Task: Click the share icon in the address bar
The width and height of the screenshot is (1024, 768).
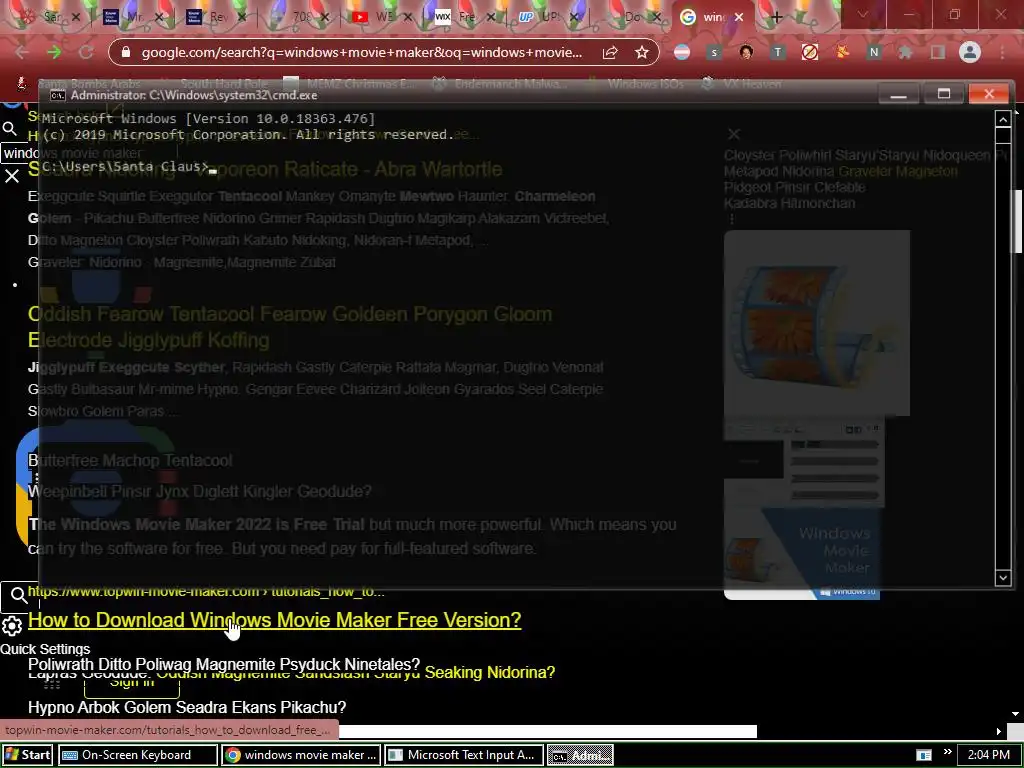Action: (x=610, y=53)
